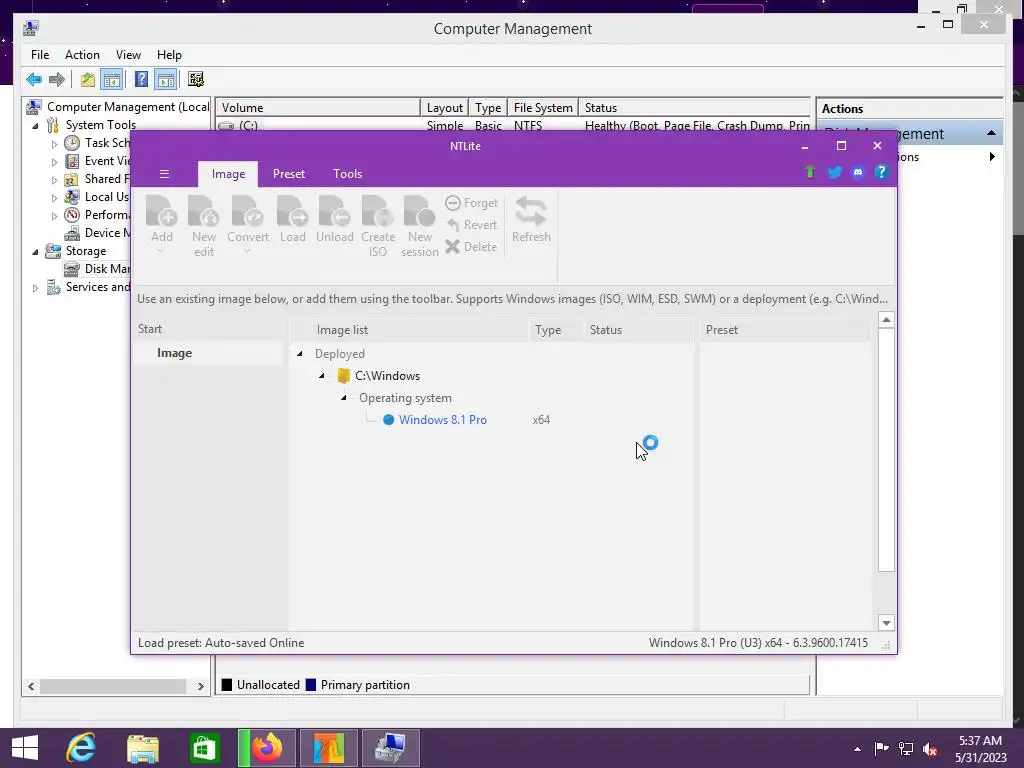Open File Explorer from the taskbar
1024x768 pixels.
(x=142, y=748)
